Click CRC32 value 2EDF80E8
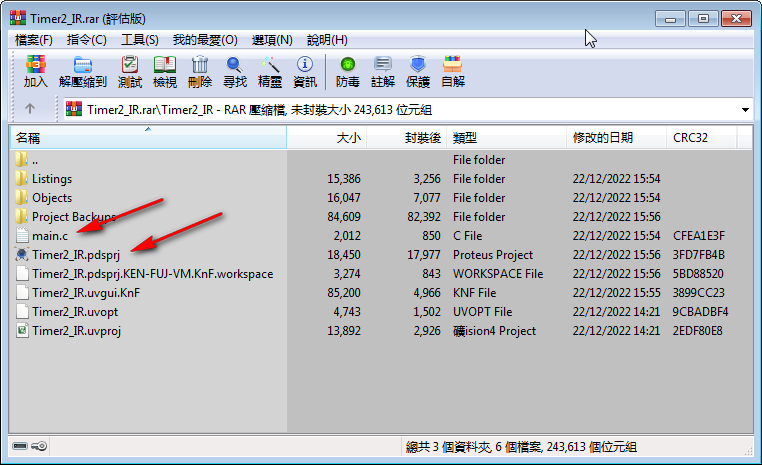This screenshot has width=762, height=465. coord(697,330)
